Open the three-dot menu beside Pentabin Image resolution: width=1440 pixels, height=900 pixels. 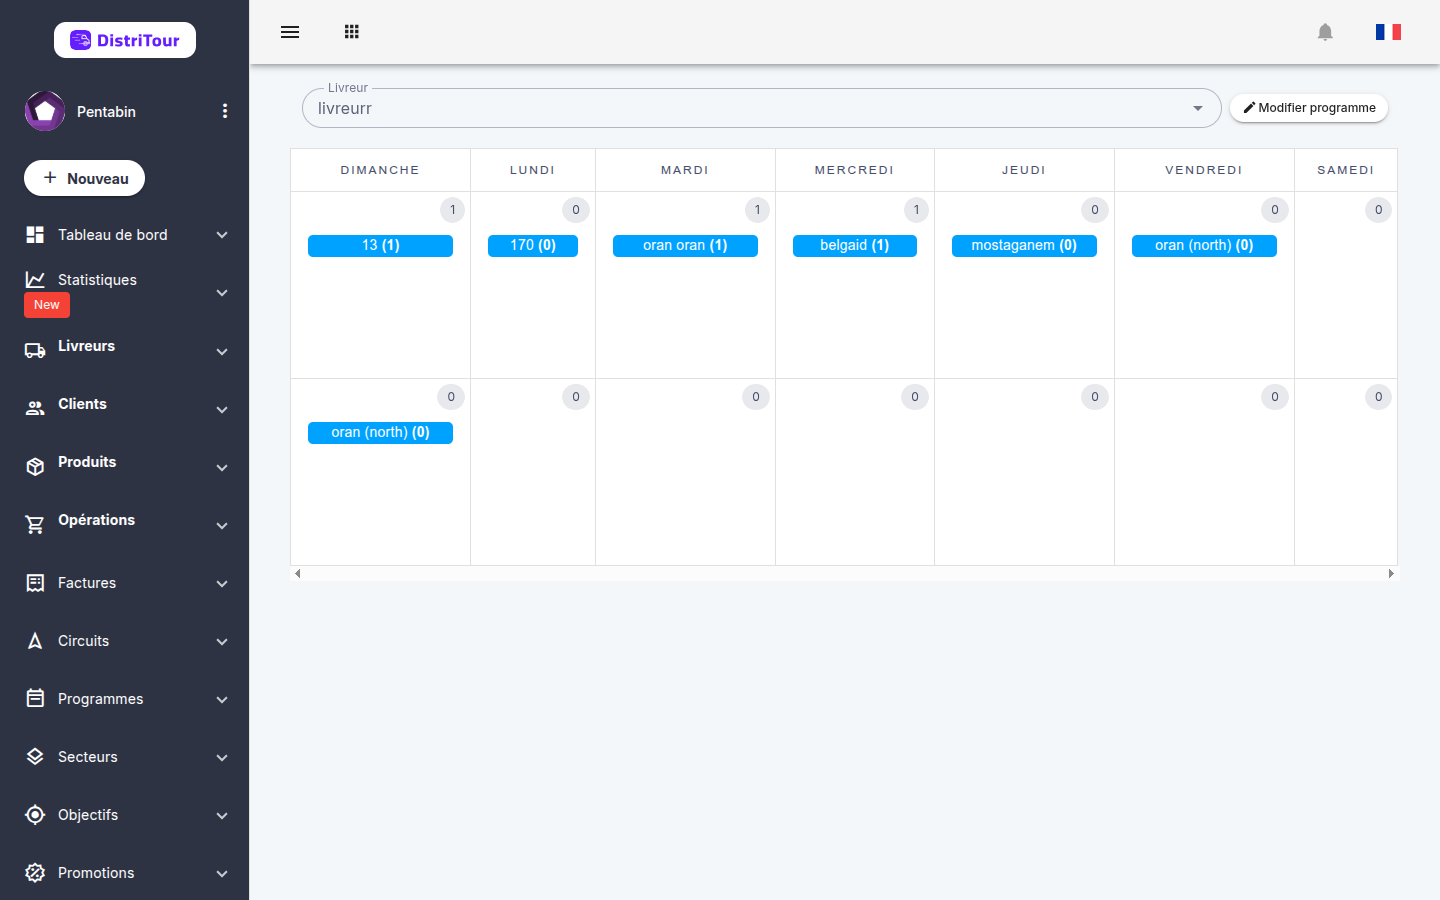pos(225,111)
